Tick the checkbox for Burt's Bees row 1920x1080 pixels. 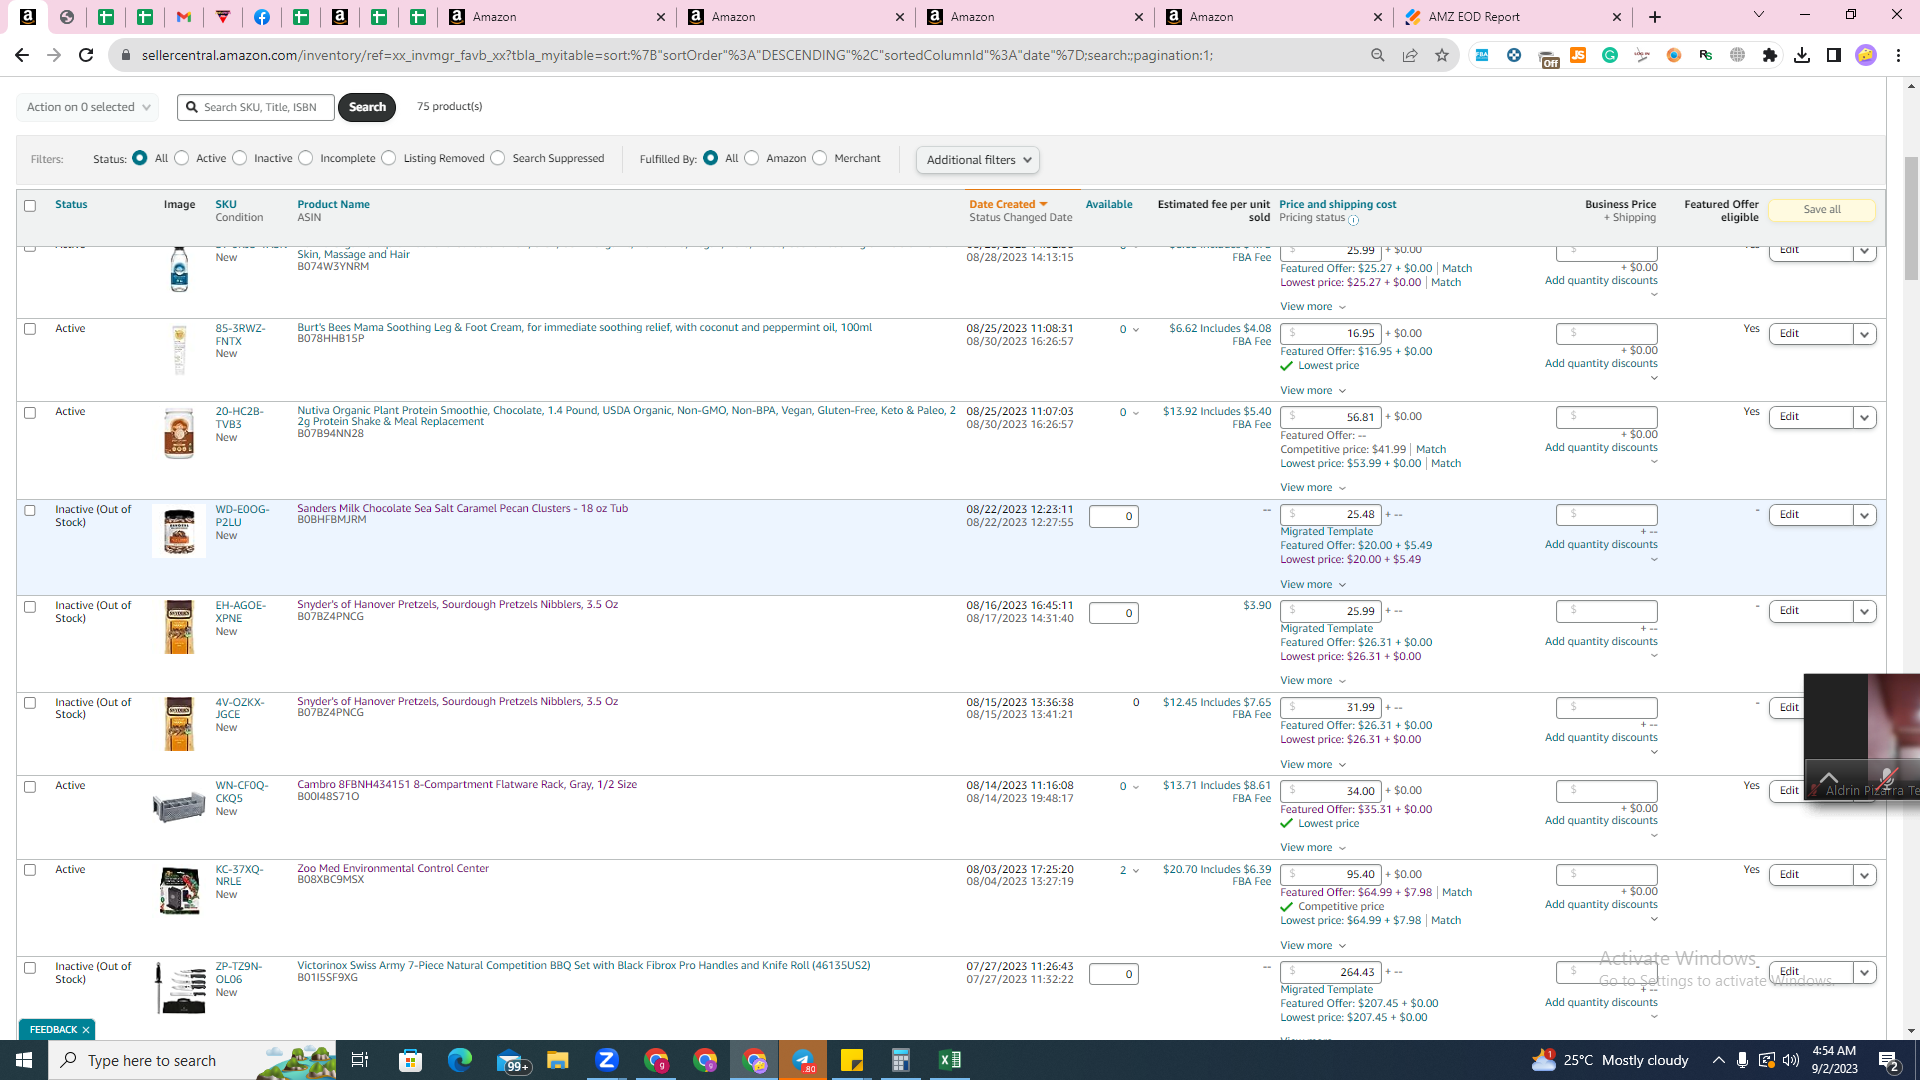[x=30, y=329]
